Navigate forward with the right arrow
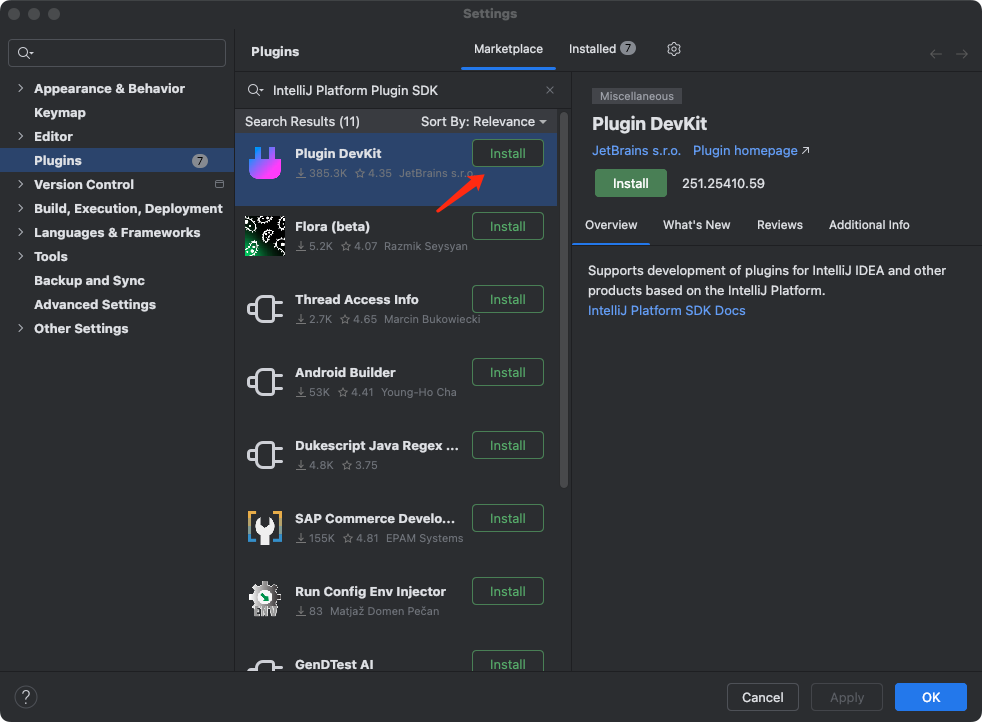Viewport: 982px width, 722px height. [x=962, y=54]
